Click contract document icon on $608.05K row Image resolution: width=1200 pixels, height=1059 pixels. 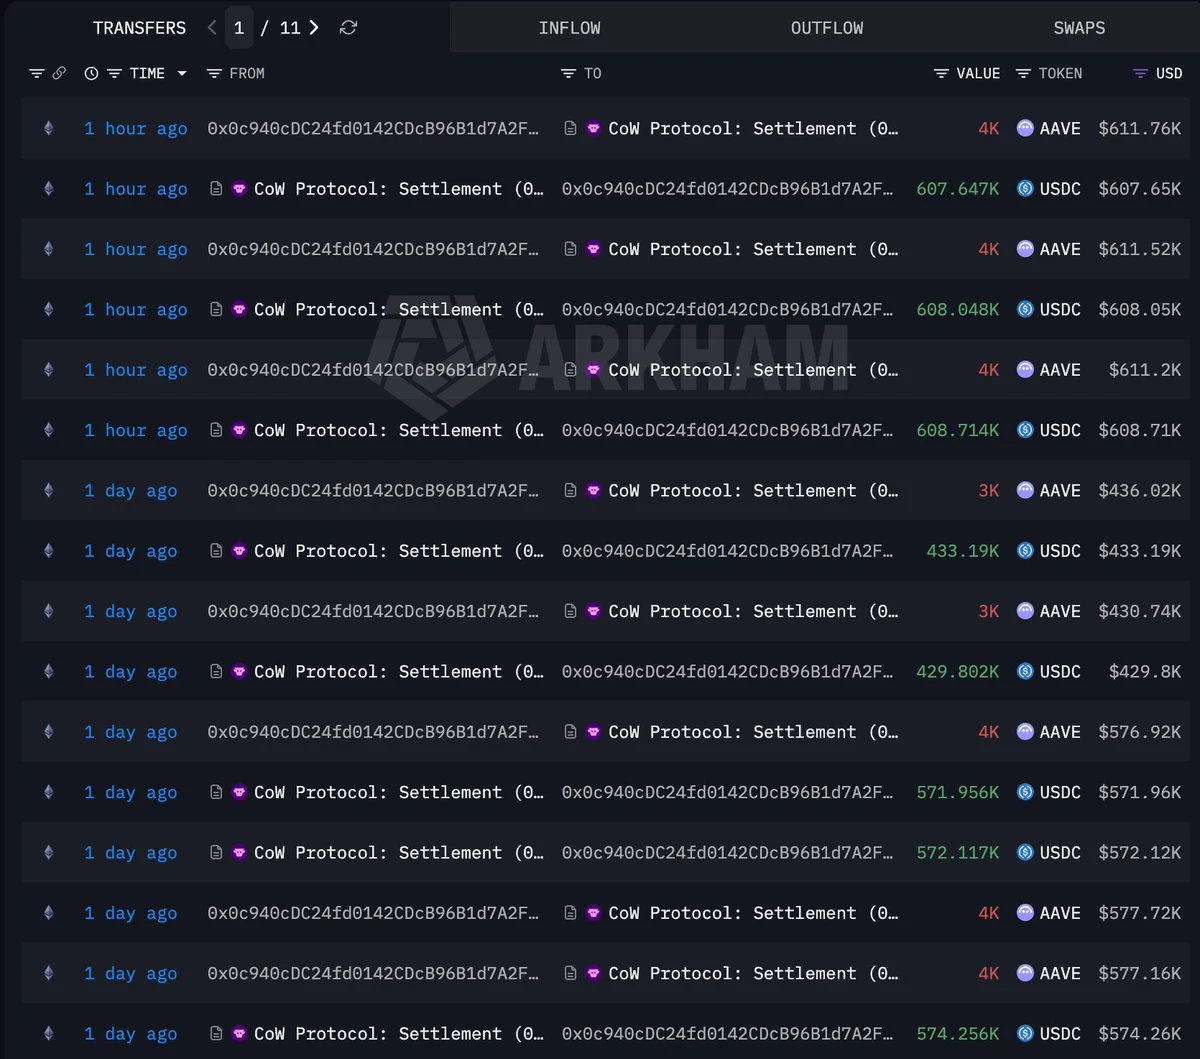(x=215, y=309)
